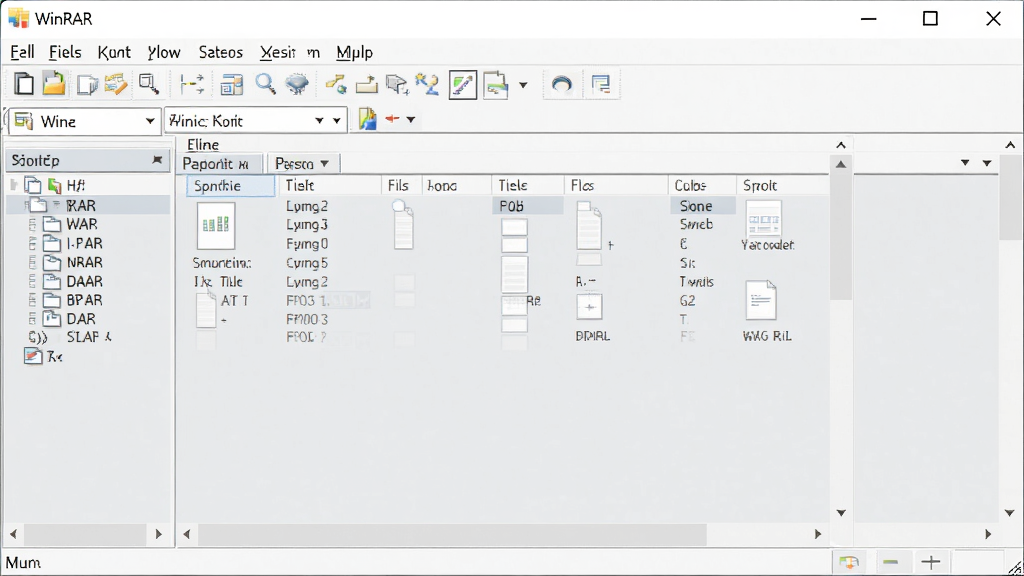Open the Wine combo box
1024x576 pixels.
click(x=84, y=121)
